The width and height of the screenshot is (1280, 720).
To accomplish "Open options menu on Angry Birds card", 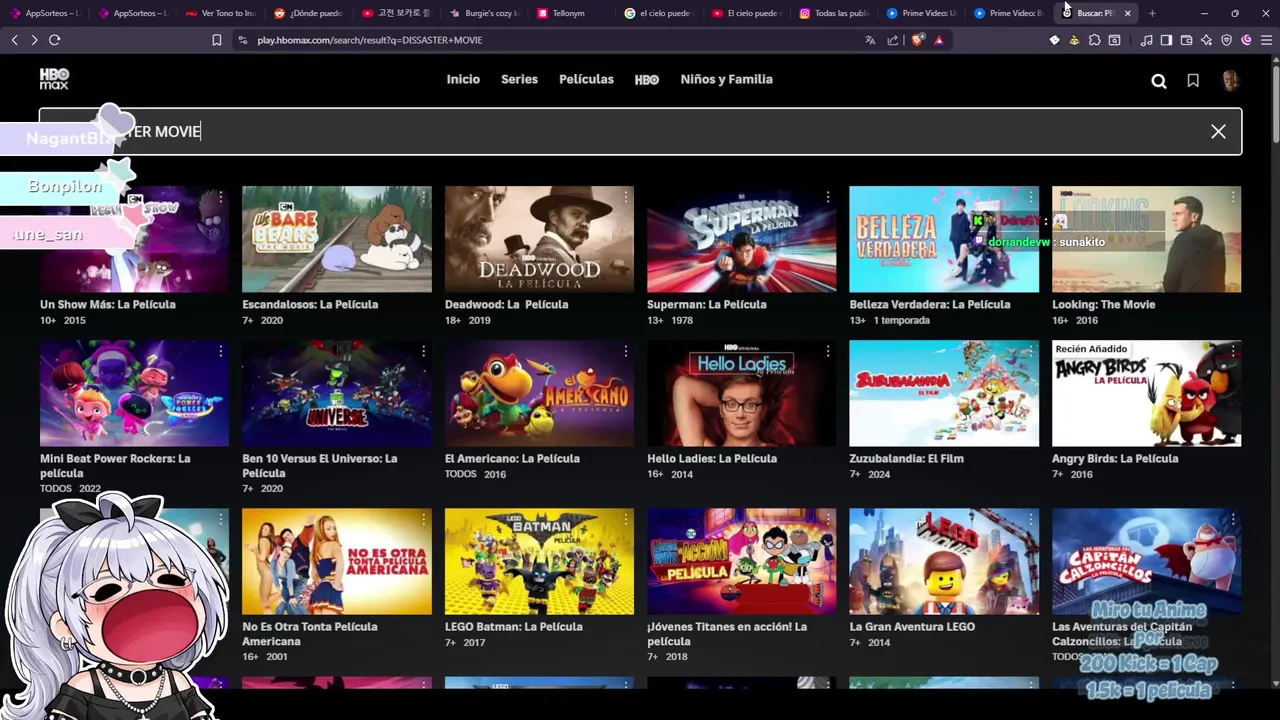I will 1233,351.
